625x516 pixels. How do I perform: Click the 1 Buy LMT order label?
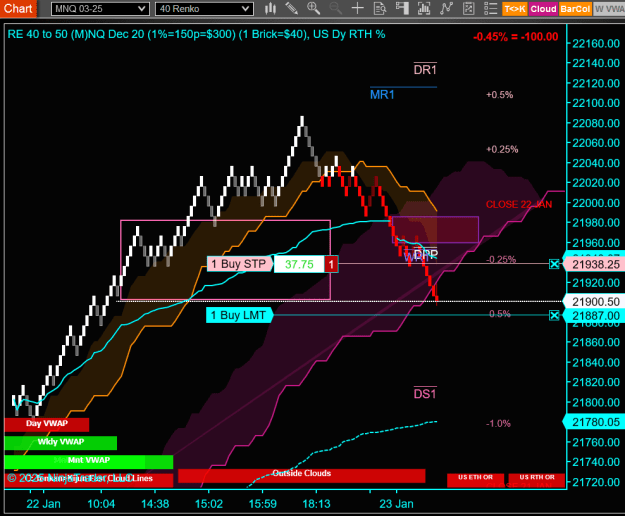238,315
